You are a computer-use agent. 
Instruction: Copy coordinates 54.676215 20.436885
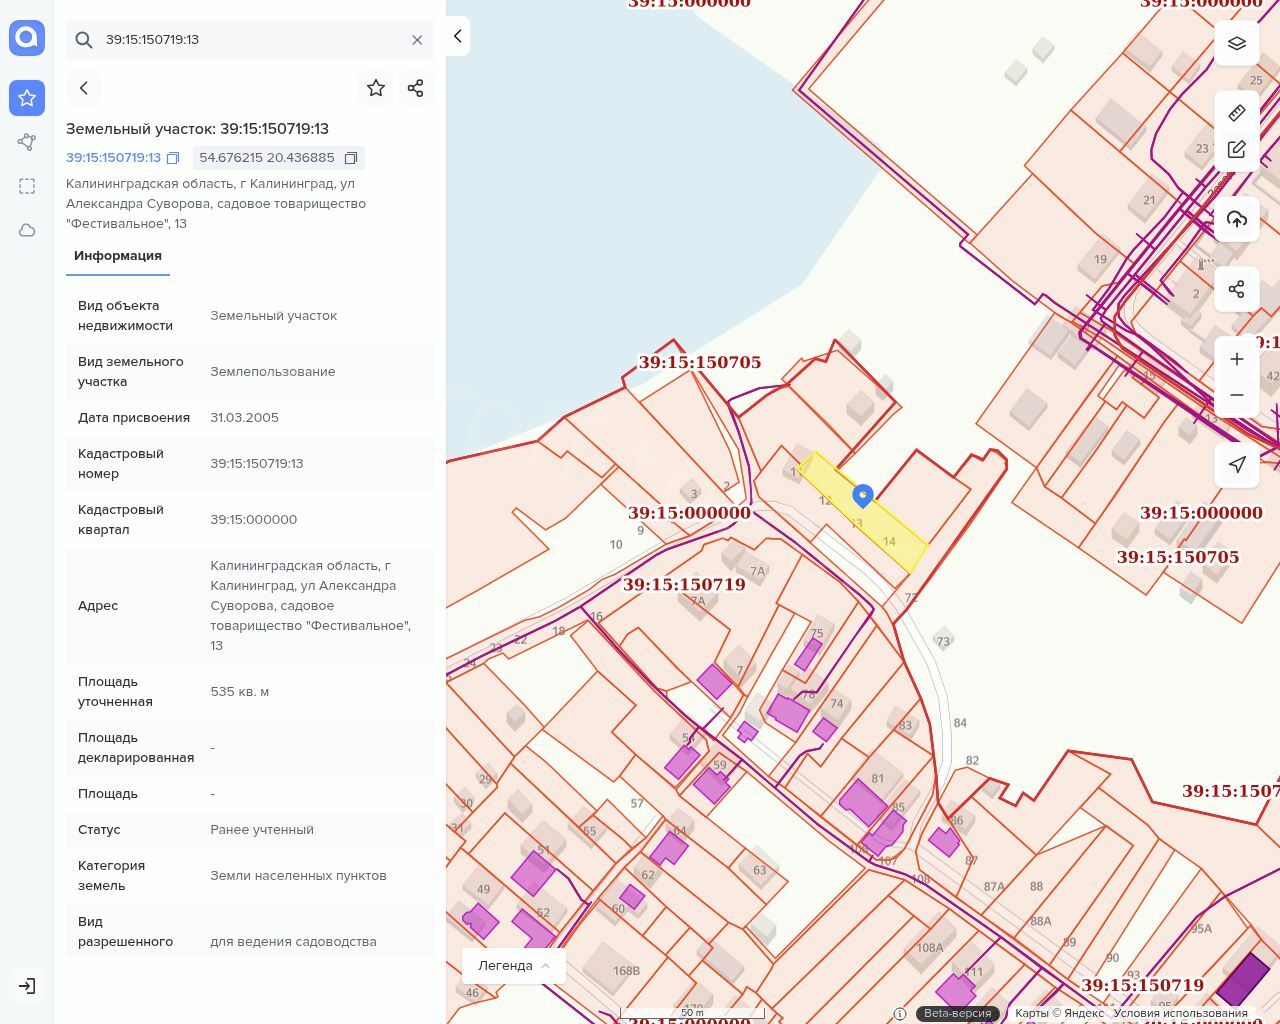pyautogui.click(x=351, y=158)
